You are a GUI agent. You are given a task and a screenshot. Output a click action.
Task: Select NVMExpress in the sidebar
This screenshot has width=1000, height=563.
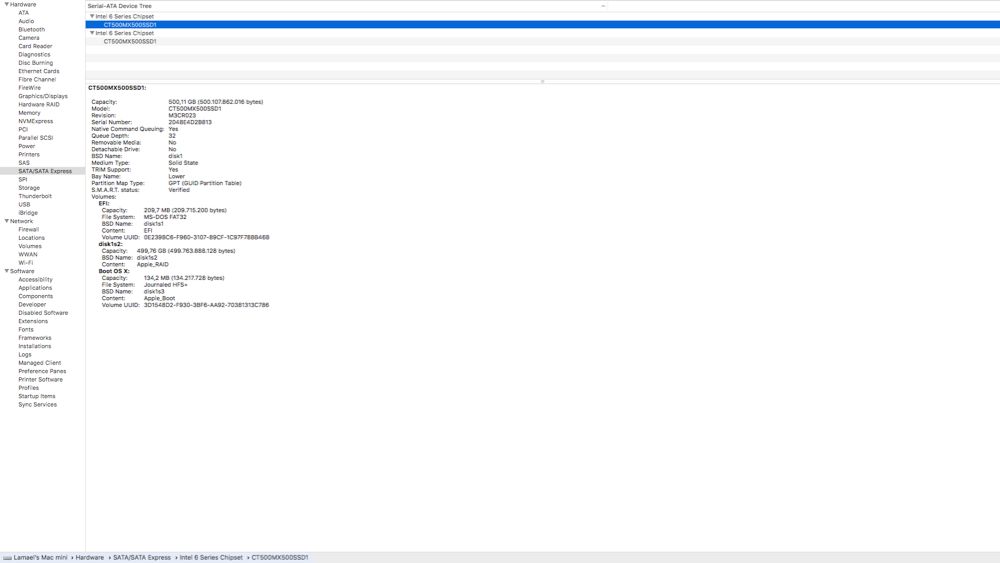36,121
